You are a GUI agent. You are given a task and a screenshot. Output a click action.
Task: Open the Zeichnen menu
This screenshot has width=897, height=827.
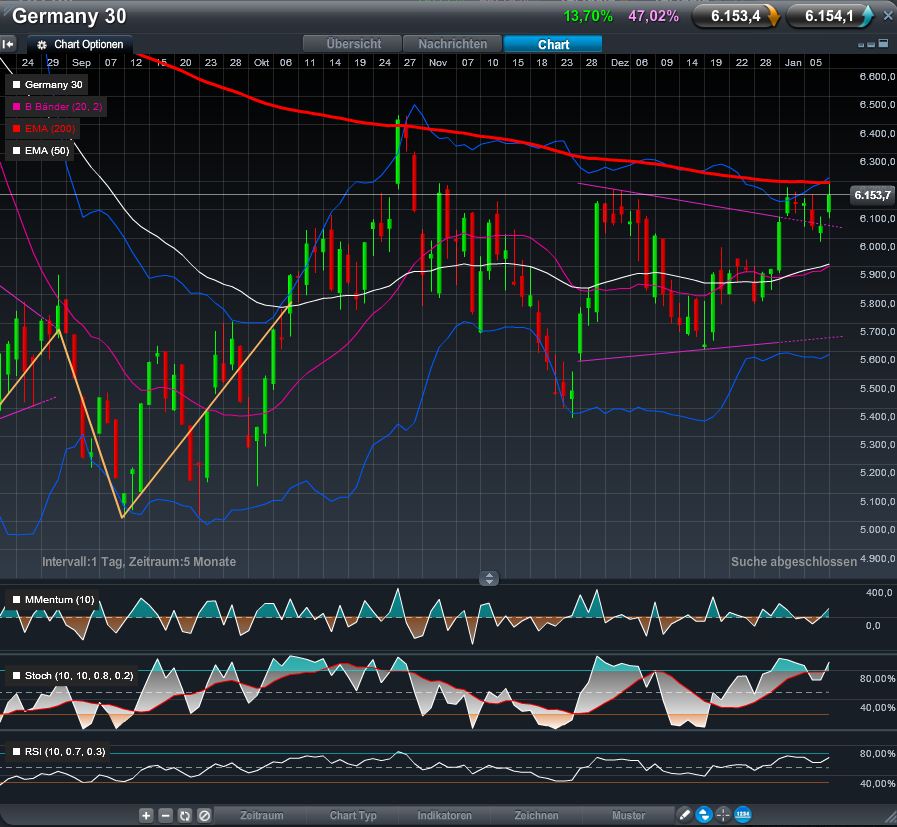pyautogui.click(x=536, y=816)
